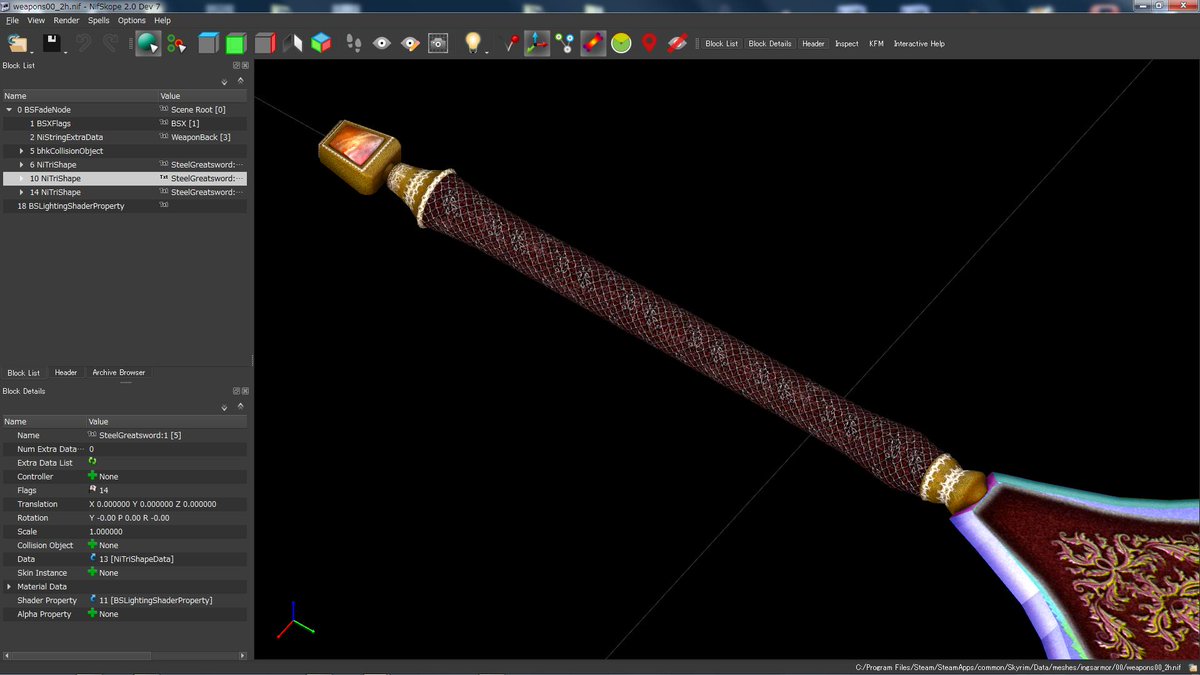Expand the 5 bhkCollisionObject node
The height and width of the screenshot is (675, 1200).
21,151
